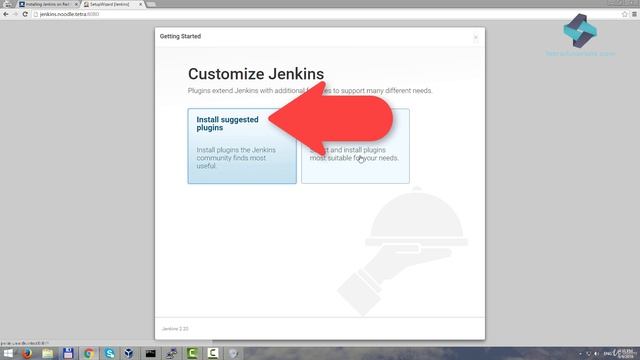Viewport: 640px width, 360px height.
Task: Go back in the browser
Action: [x=6, y=14]
